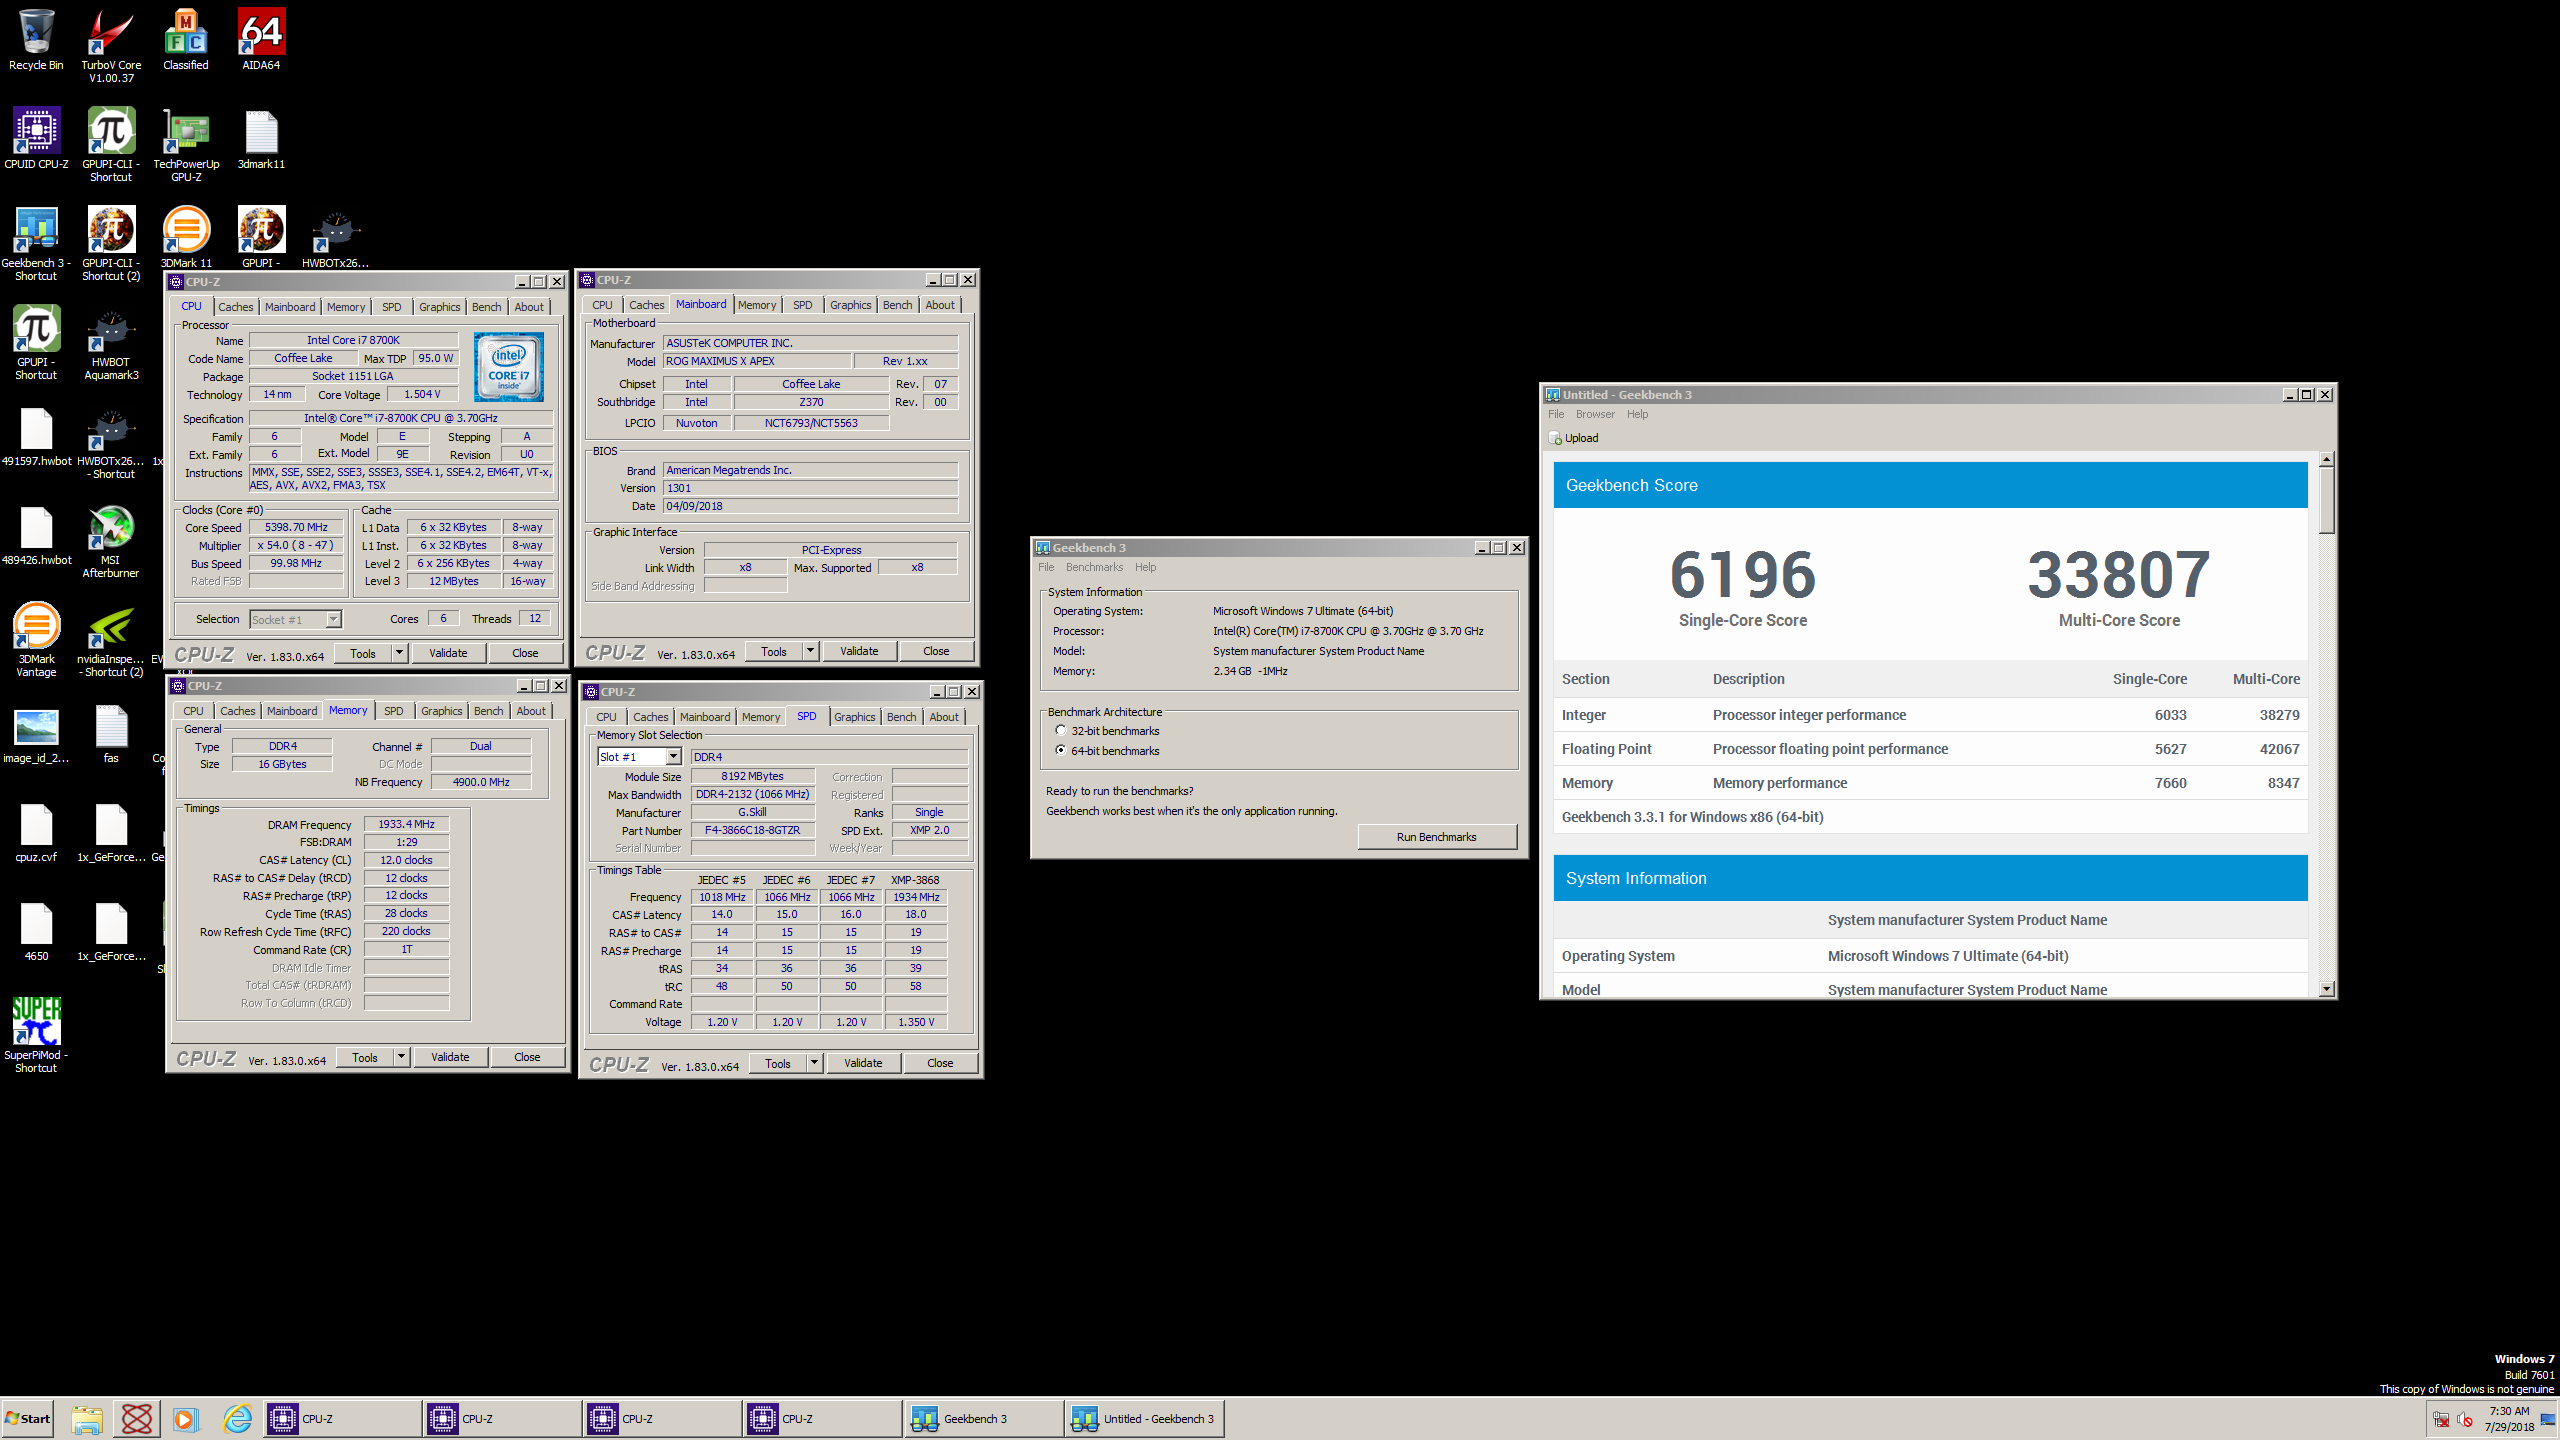
Task: Open the 3dmark11 file icon
Action: (261, 139)
